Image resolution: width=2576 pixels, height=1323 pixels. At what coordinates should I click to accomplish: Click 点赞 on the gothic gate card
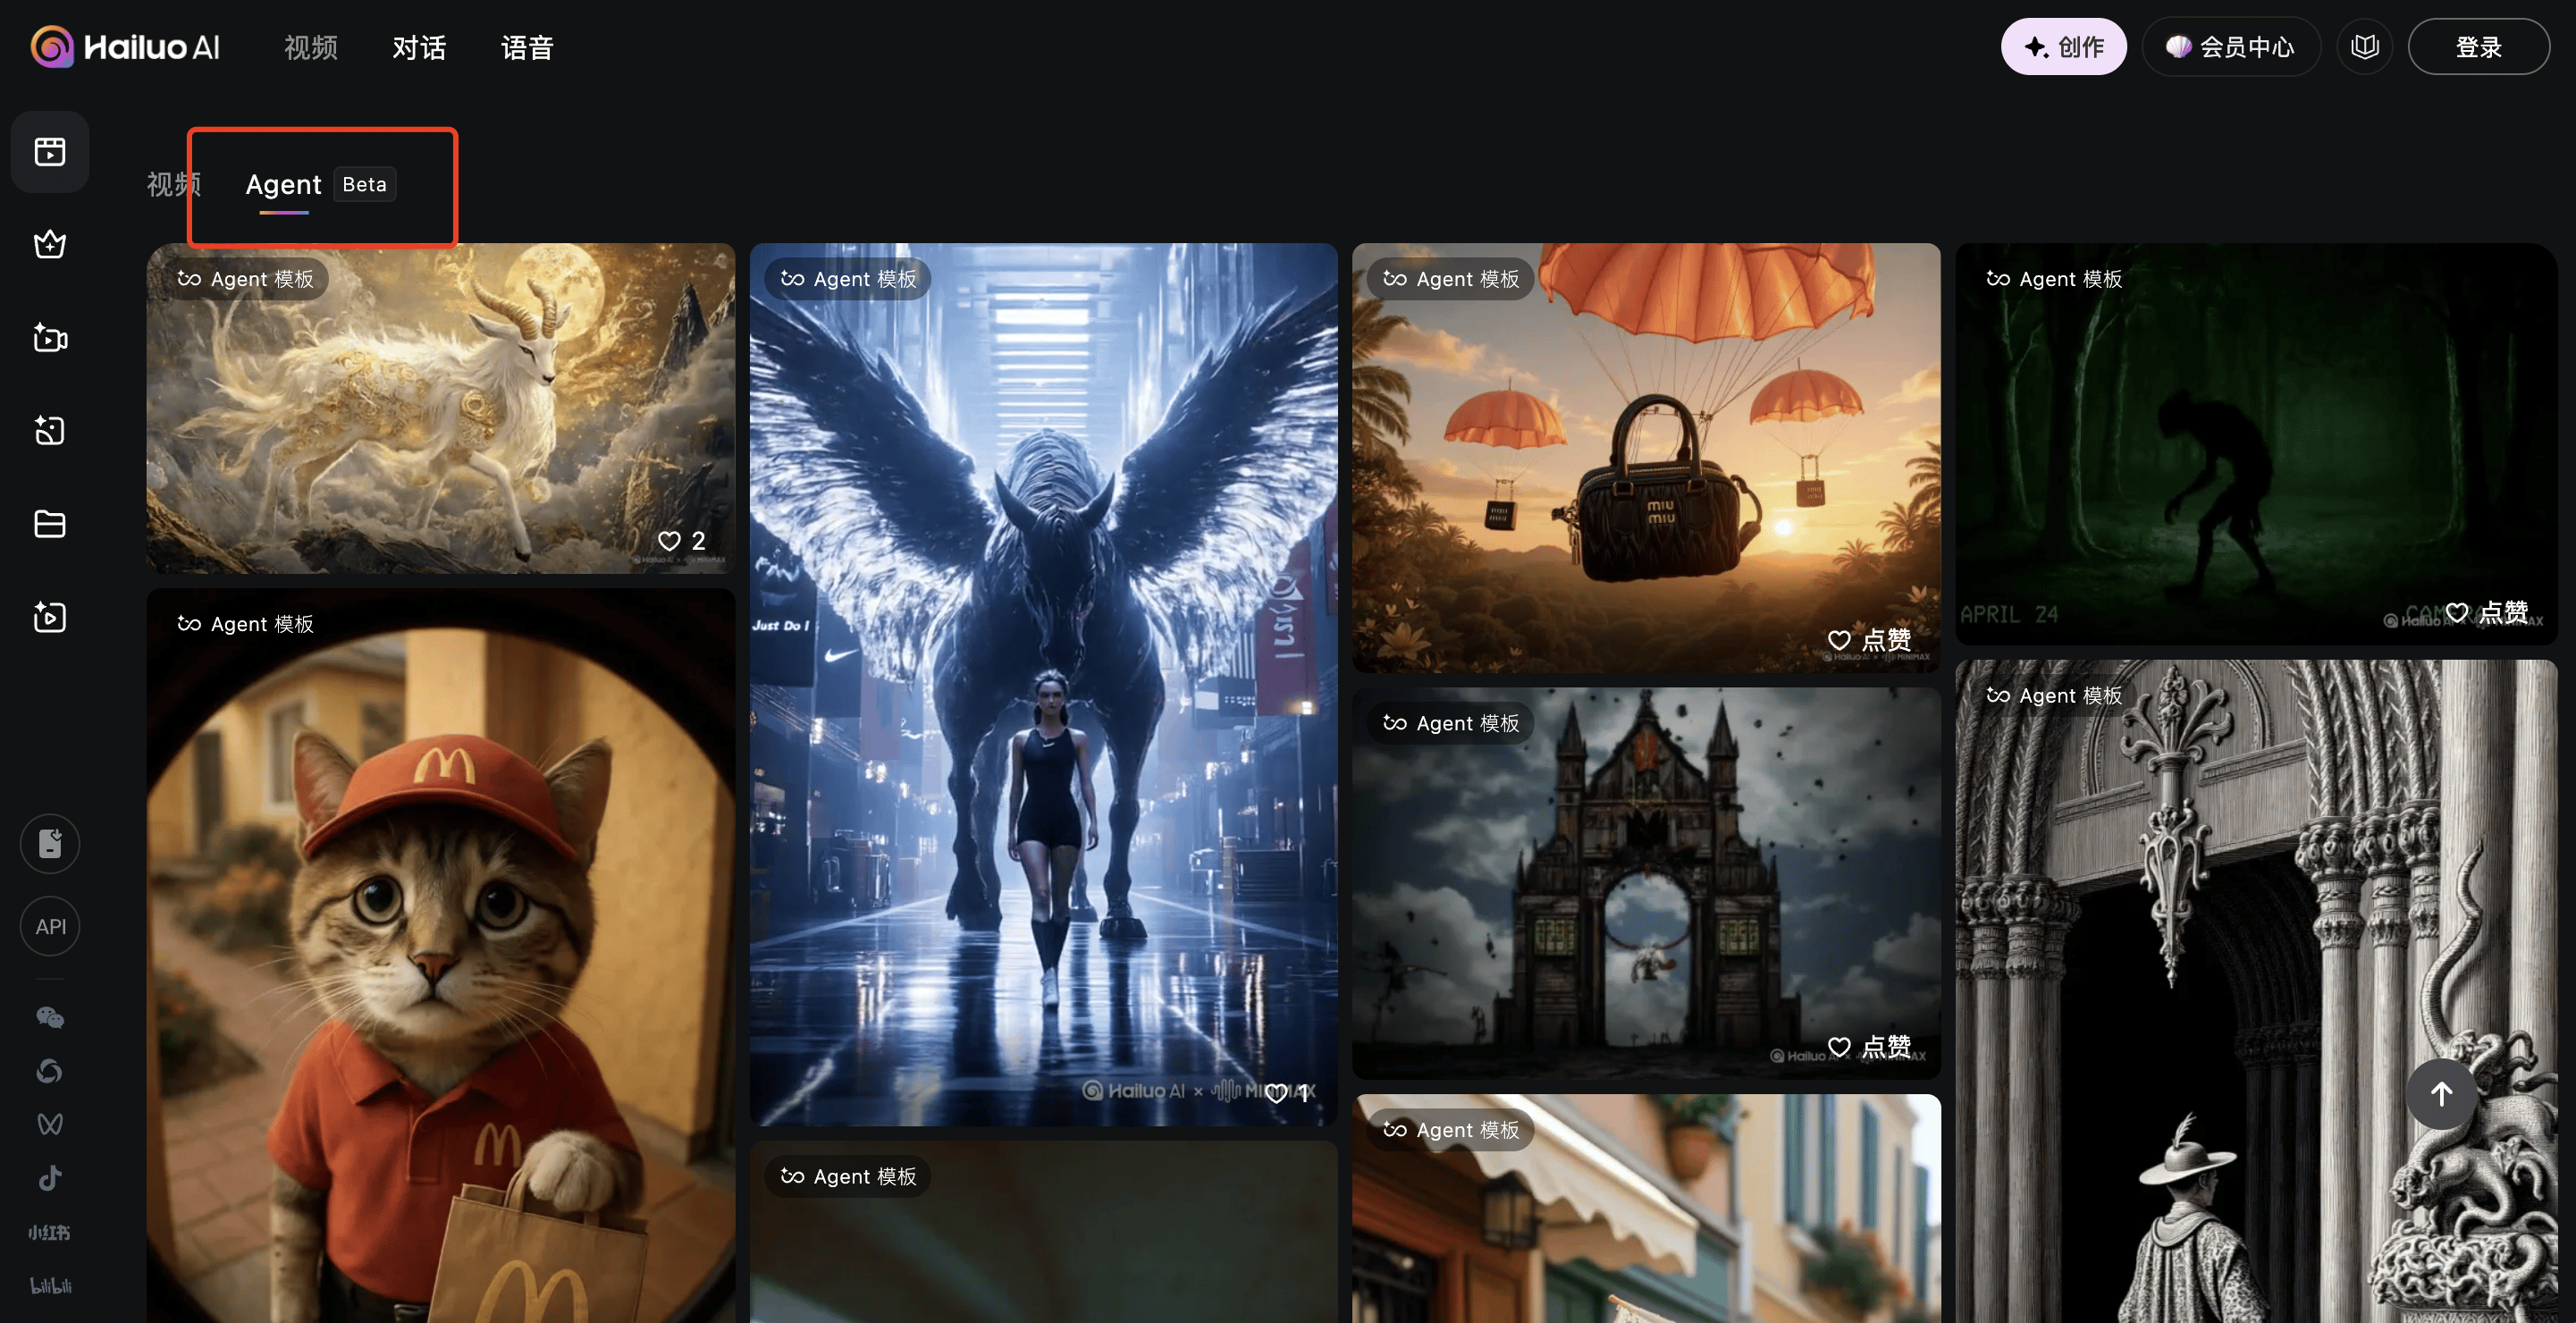tap(1869, 1046)
